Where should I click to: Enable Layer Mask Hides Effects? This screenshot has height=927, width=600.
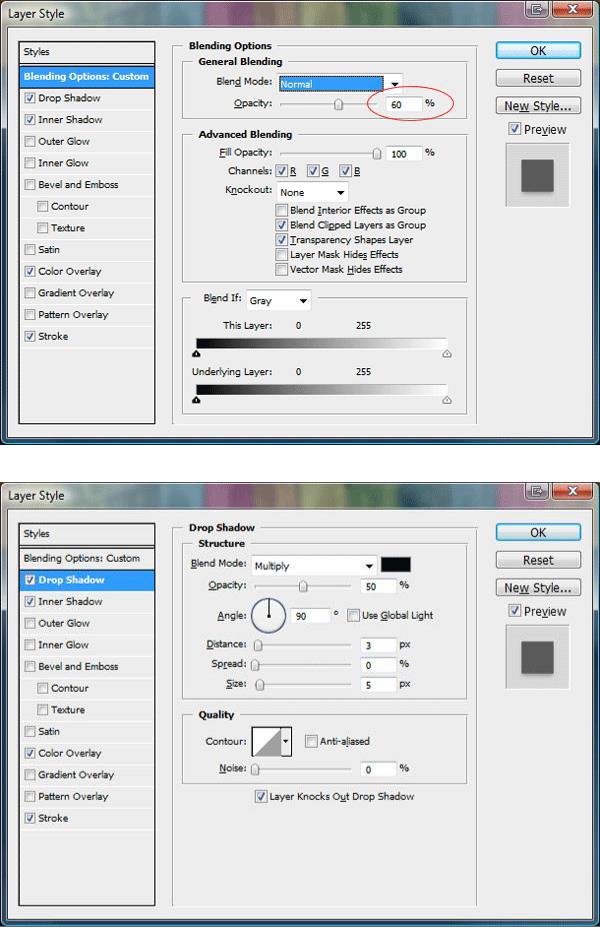pyautogui.click(x=281, y=254)
